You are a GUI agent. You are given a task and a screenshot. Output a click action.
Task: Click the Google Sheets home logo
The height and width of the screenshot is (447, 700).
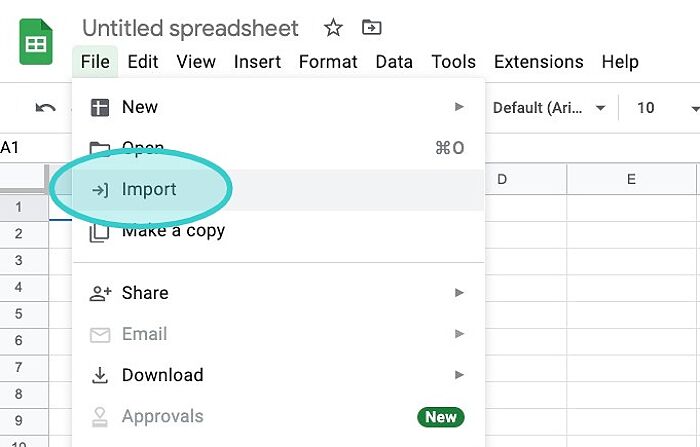(36, 42)
